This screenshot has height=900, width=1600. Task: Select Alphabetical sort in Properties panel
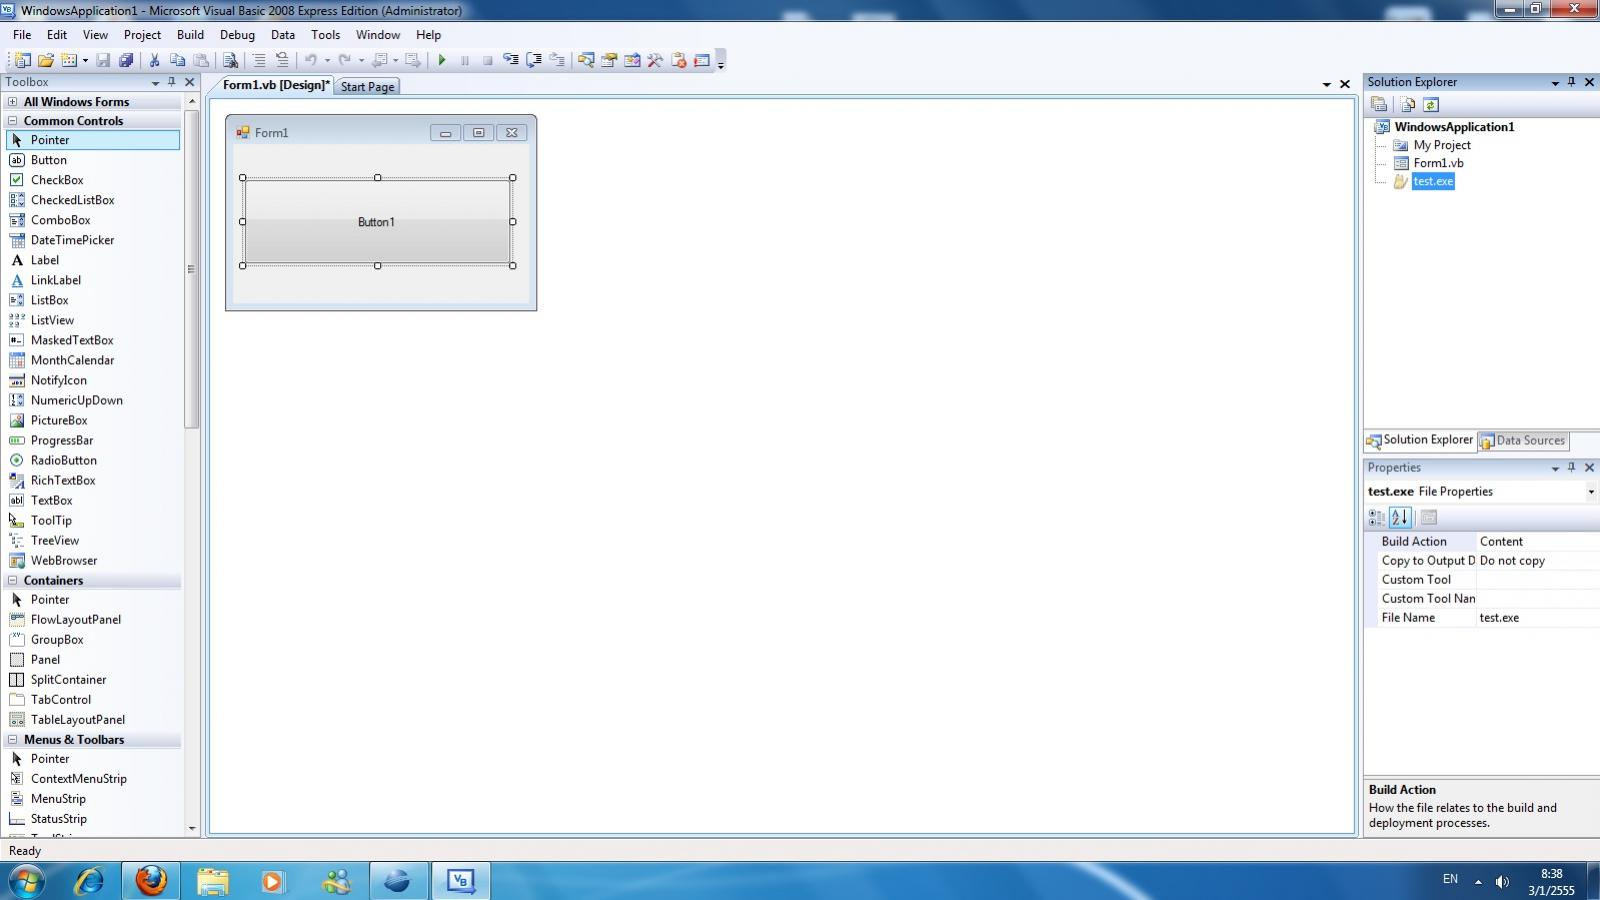1400,517
